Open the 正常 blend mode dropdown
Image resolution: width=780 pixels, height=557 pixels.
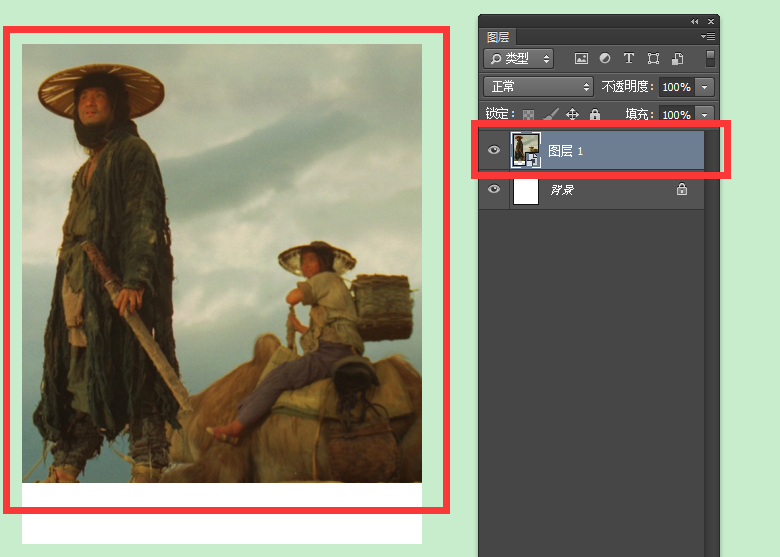click(x=538, y=87)
